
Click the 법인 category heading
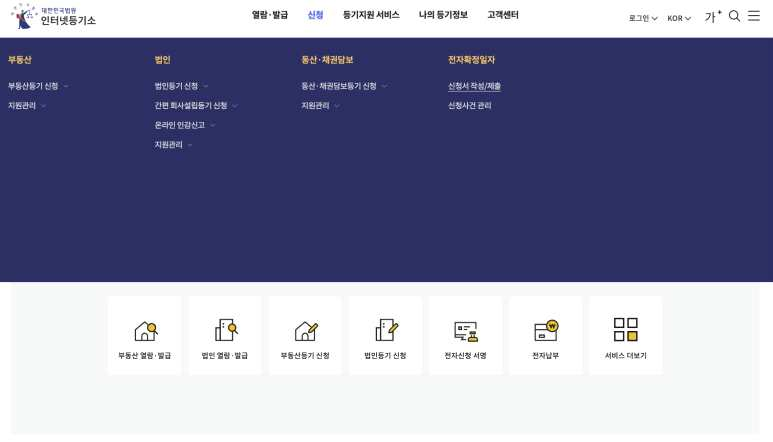pyautogui.click(x=162, y=60)
